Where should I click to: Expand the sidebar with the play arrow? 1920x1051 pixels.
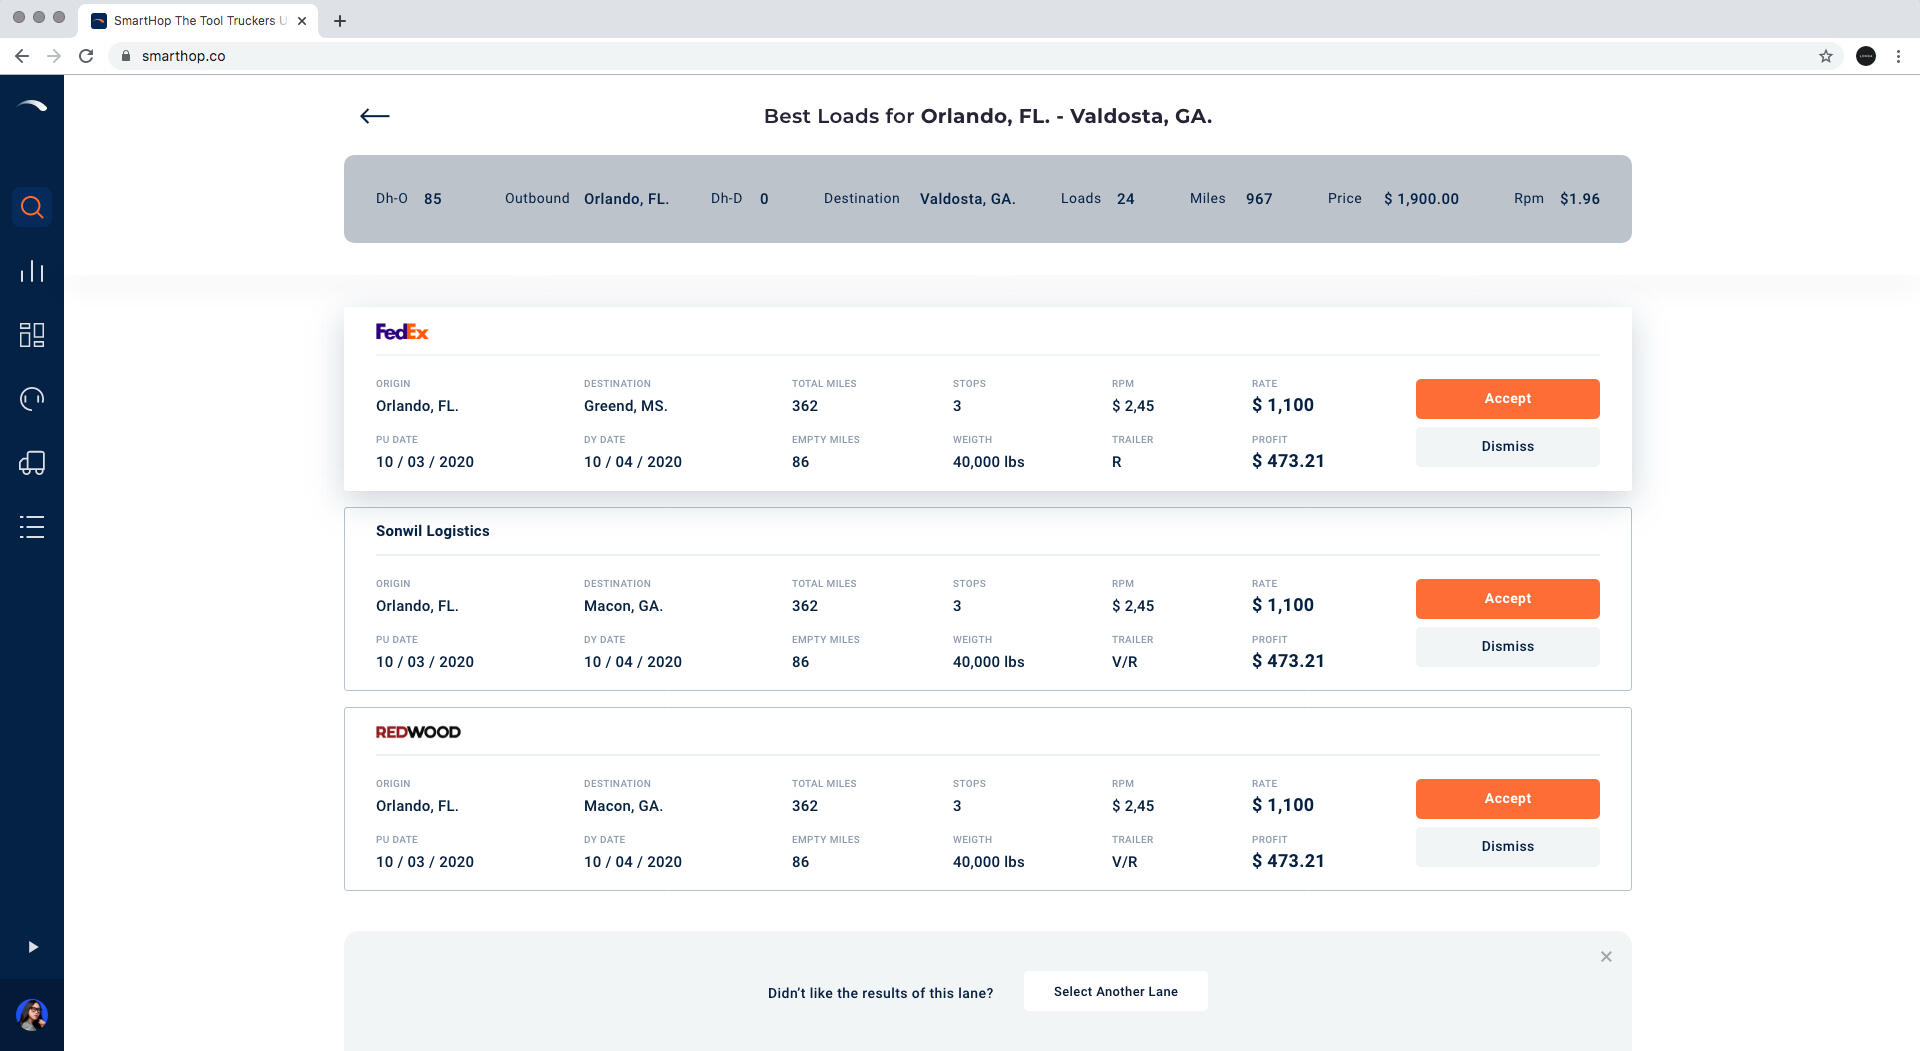coord(33,947)
